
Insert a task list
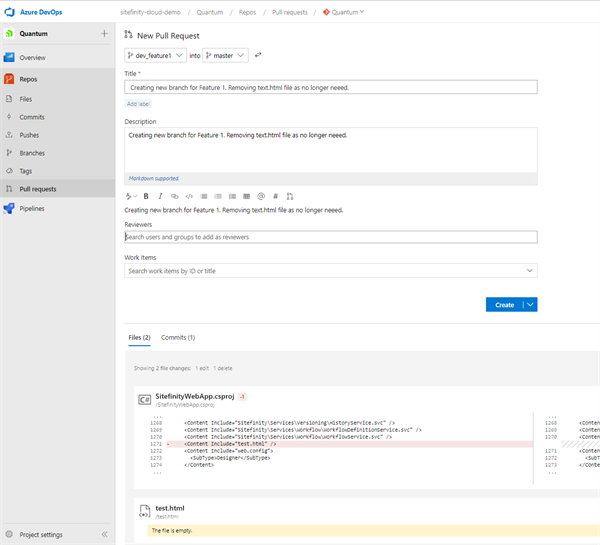[232, 196]
